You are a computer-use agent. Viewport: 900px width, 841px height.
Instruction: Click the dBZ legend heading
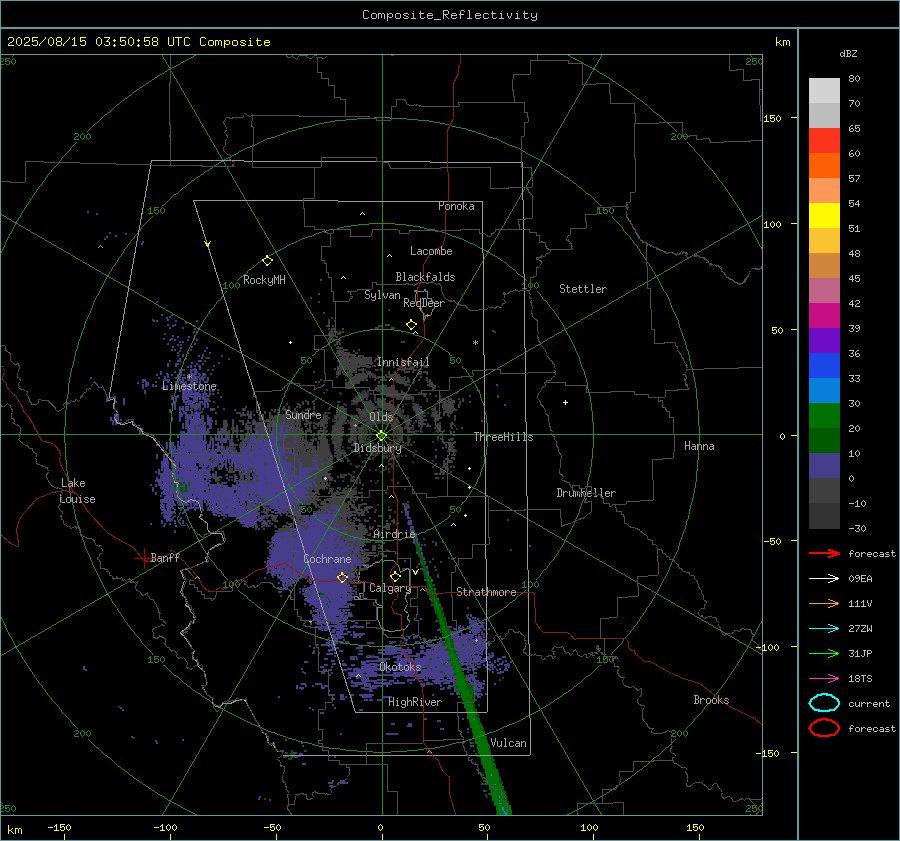(x=848, y=53)
